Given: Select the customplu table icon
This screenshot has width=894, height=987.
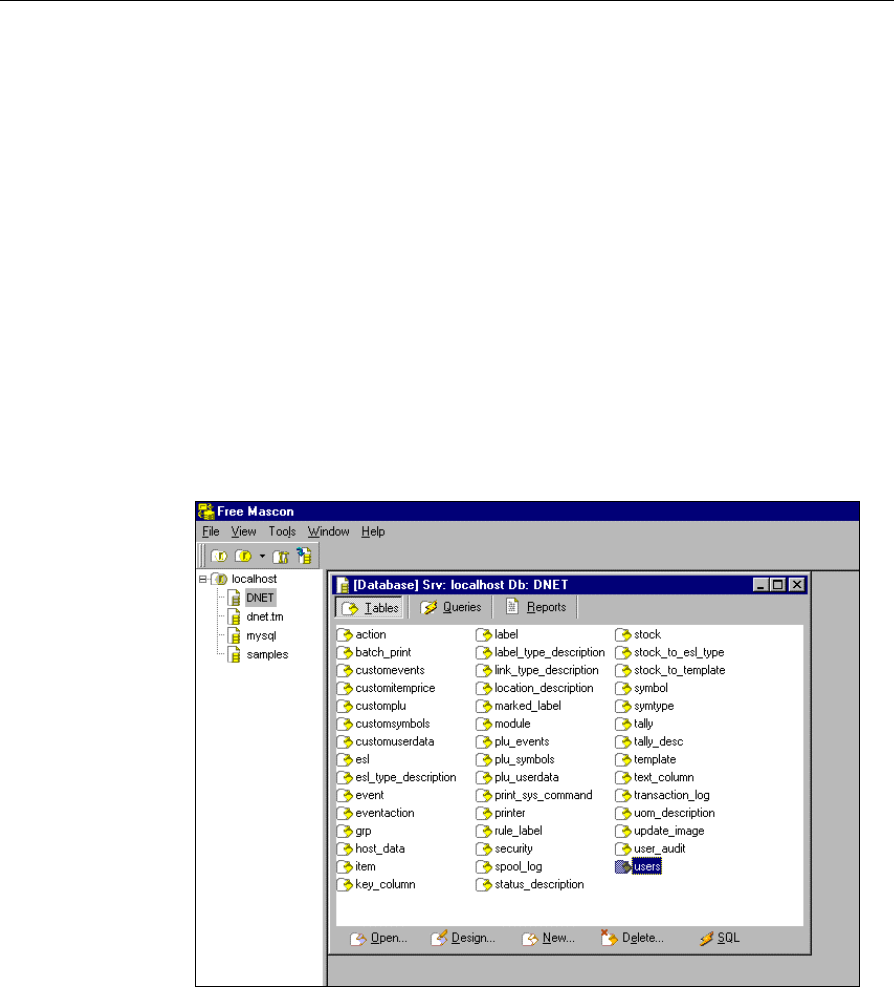Looking at the screenshot, I should coord(344,706).
